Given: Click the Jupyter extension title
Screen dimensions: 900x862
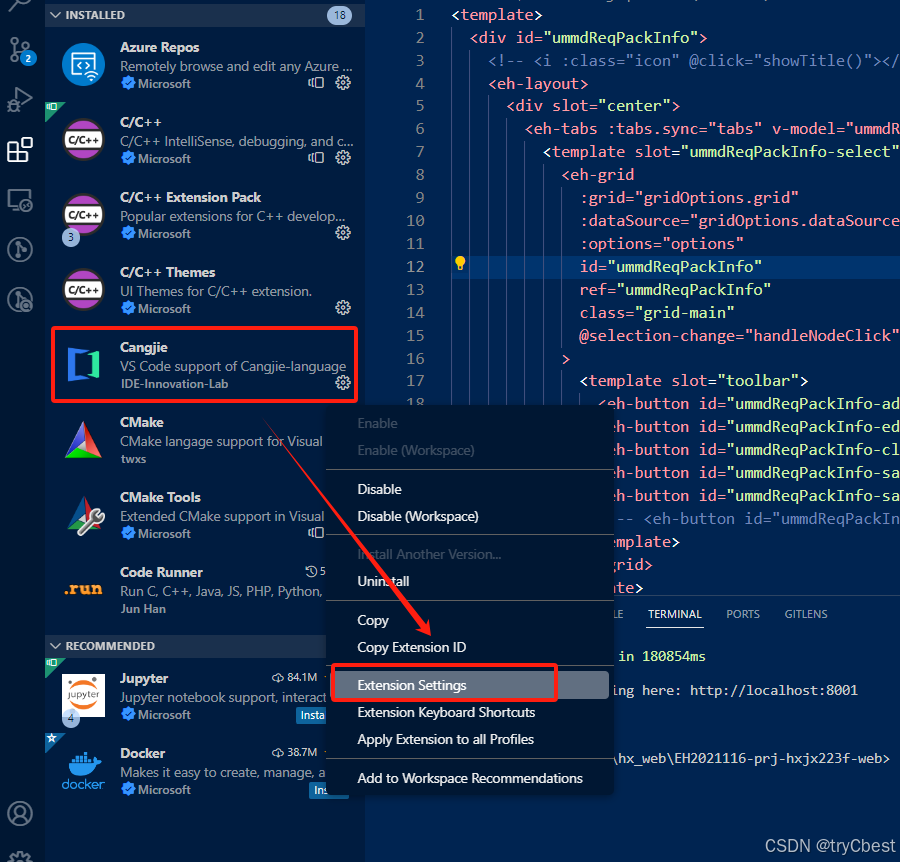Looking at the screenshot, I should click(144, 678).
